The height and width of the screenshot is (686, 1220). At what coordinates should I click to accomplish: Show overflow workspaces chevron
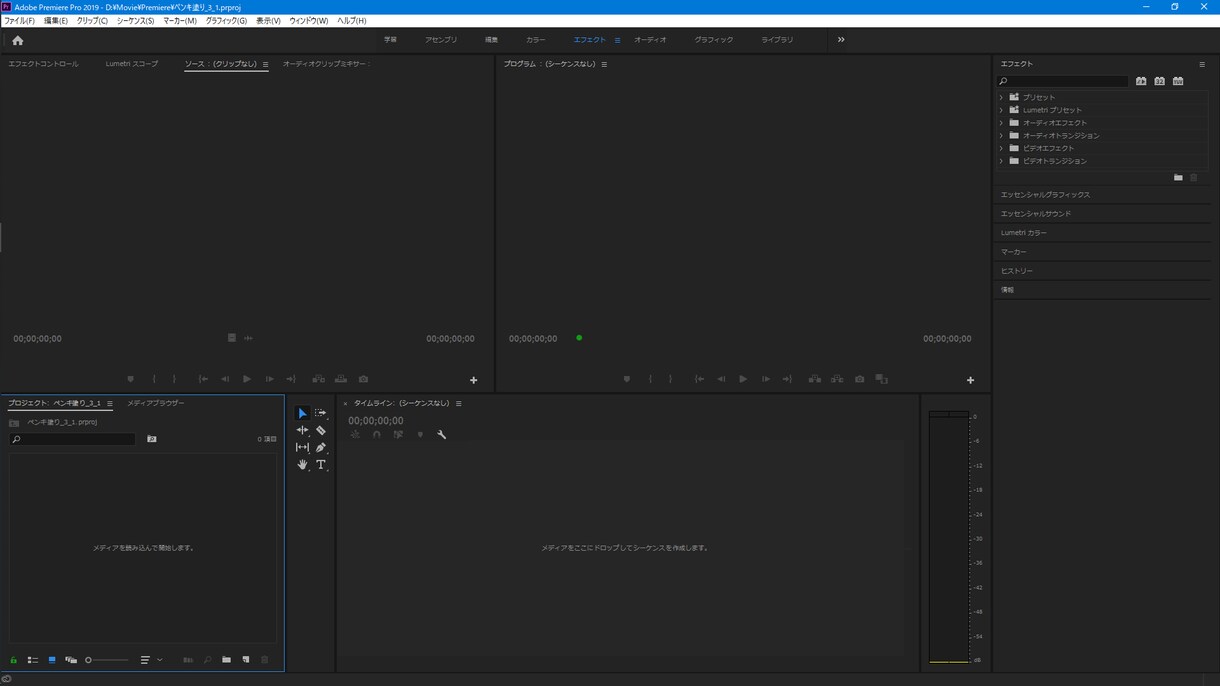coord(841,40)
